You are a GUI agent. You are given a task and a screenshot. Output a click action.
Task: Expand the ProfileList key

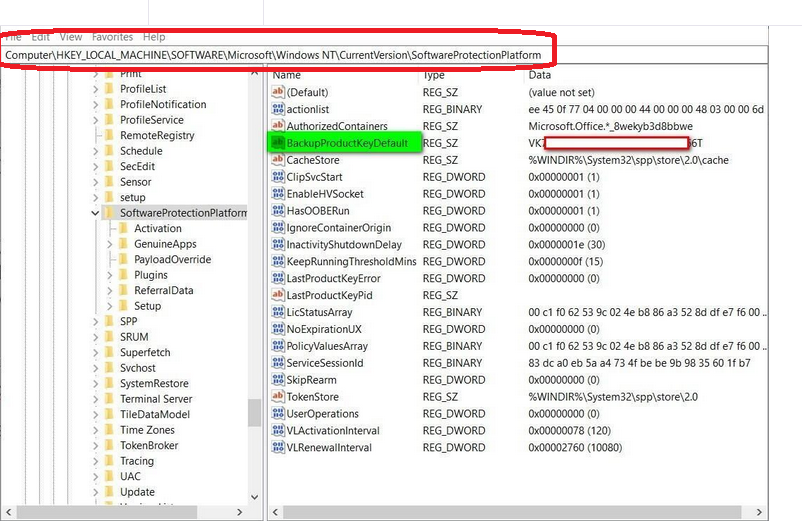(x=95, y=89)
